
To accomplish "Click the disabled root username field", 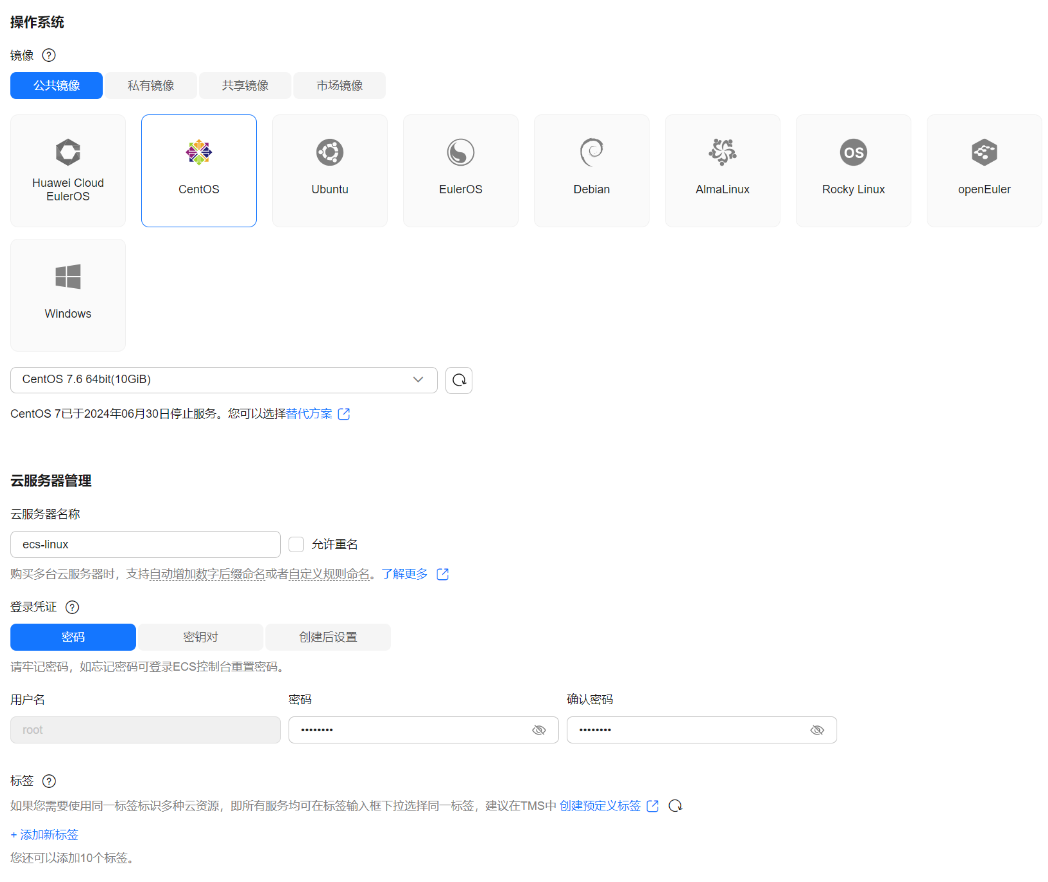I will 145,730.
